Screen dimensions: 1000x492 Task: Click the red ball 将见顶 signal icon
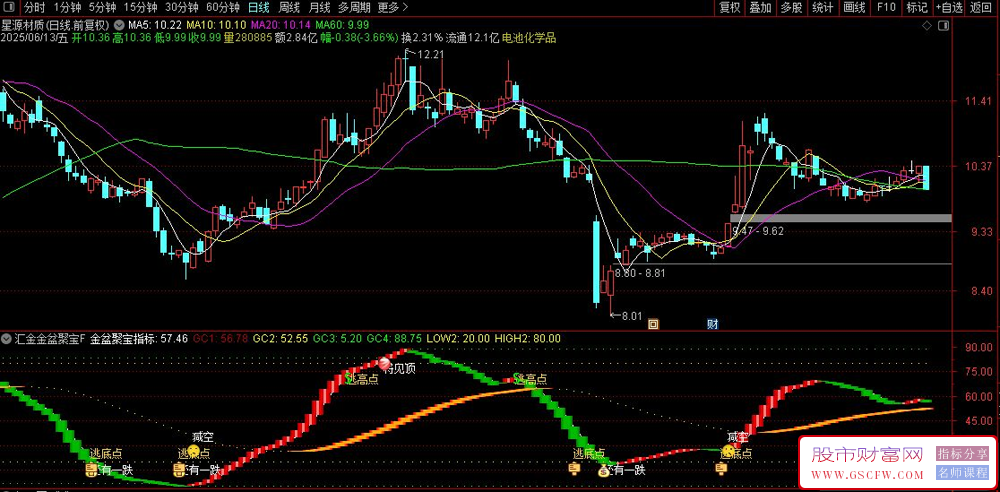tap(386, 364)
